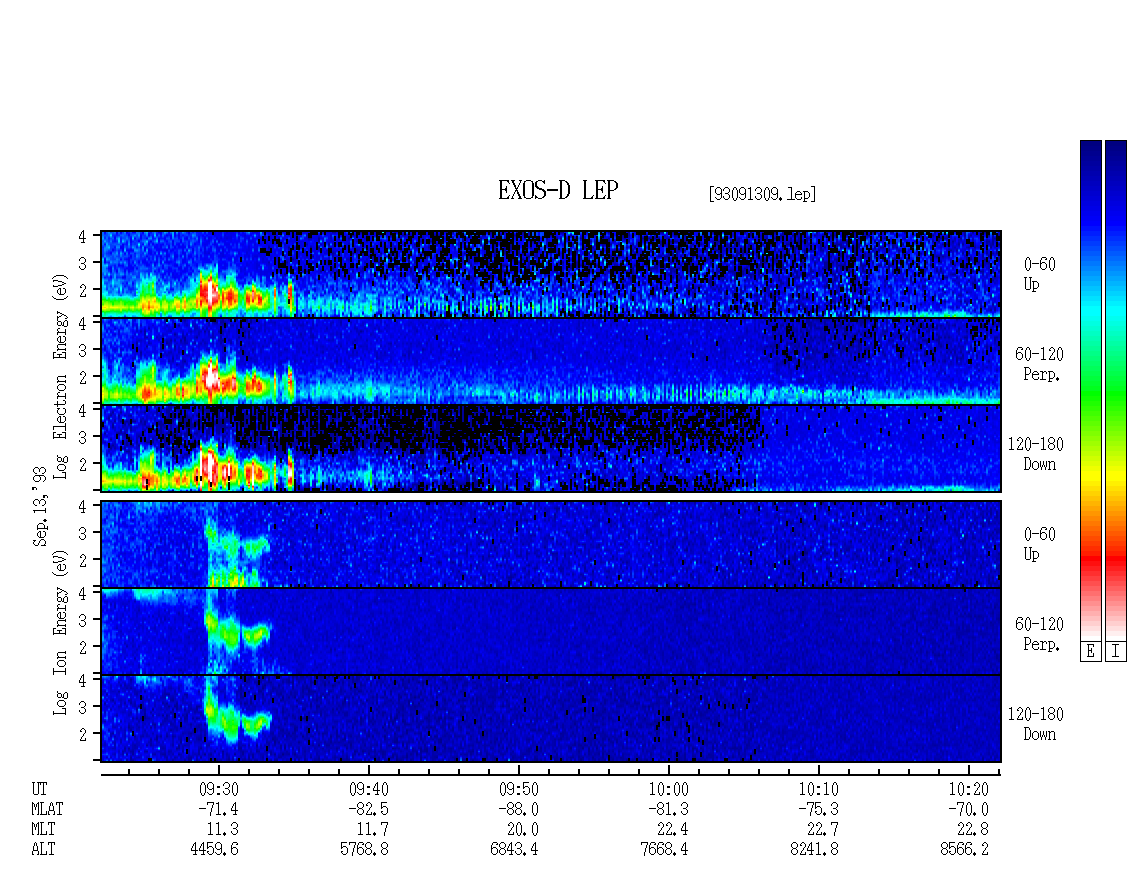
Task: Click the ALT row label
Action: (43, 850)
